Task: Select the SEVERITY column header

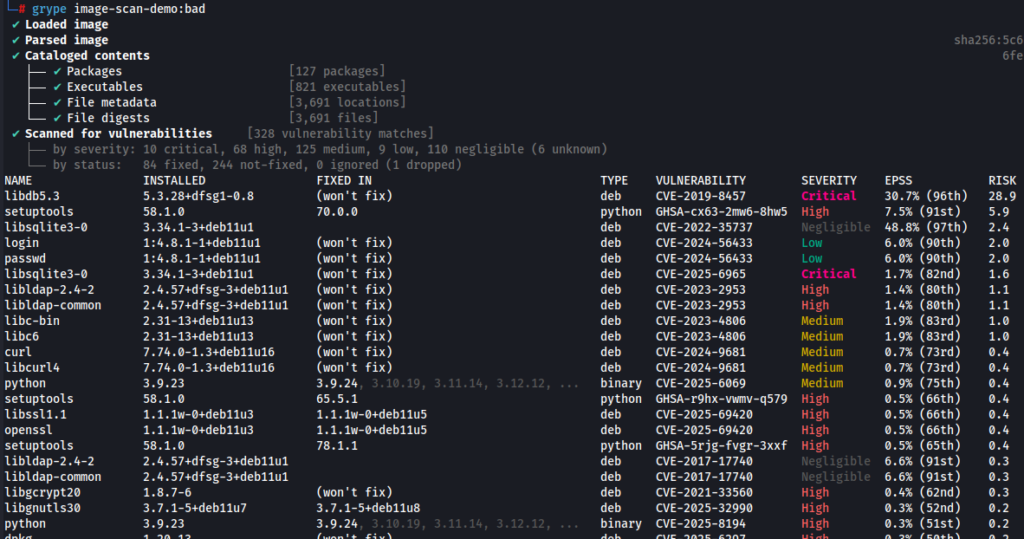Action: pyautogui.click(x=829, y=181)
